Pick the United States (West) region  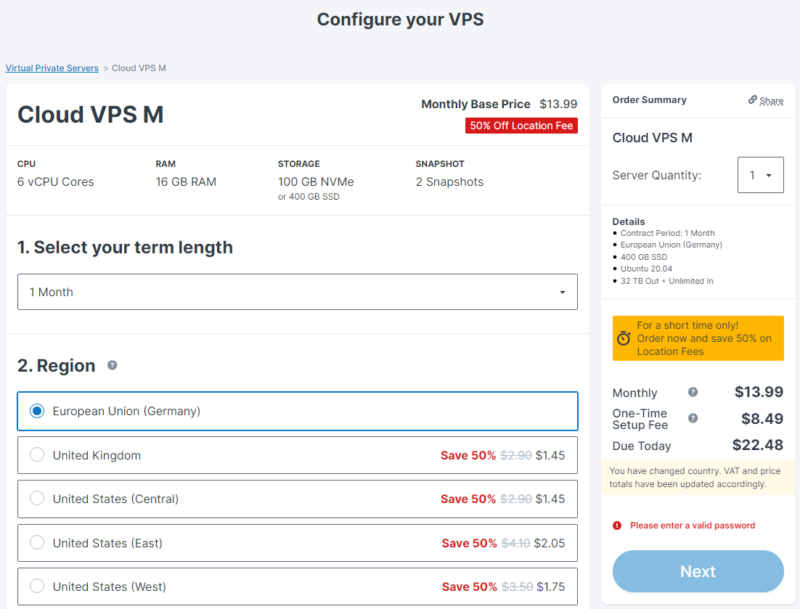point(37,587)
